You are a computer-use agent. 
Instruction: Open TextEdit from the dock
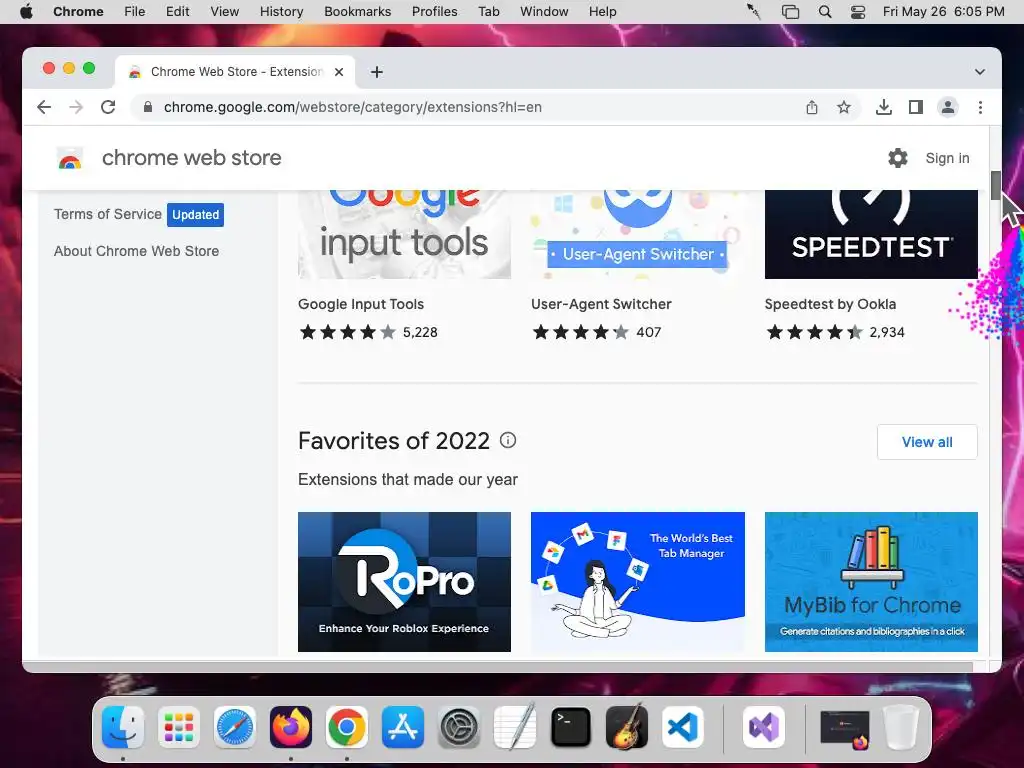tap(515, 727)
